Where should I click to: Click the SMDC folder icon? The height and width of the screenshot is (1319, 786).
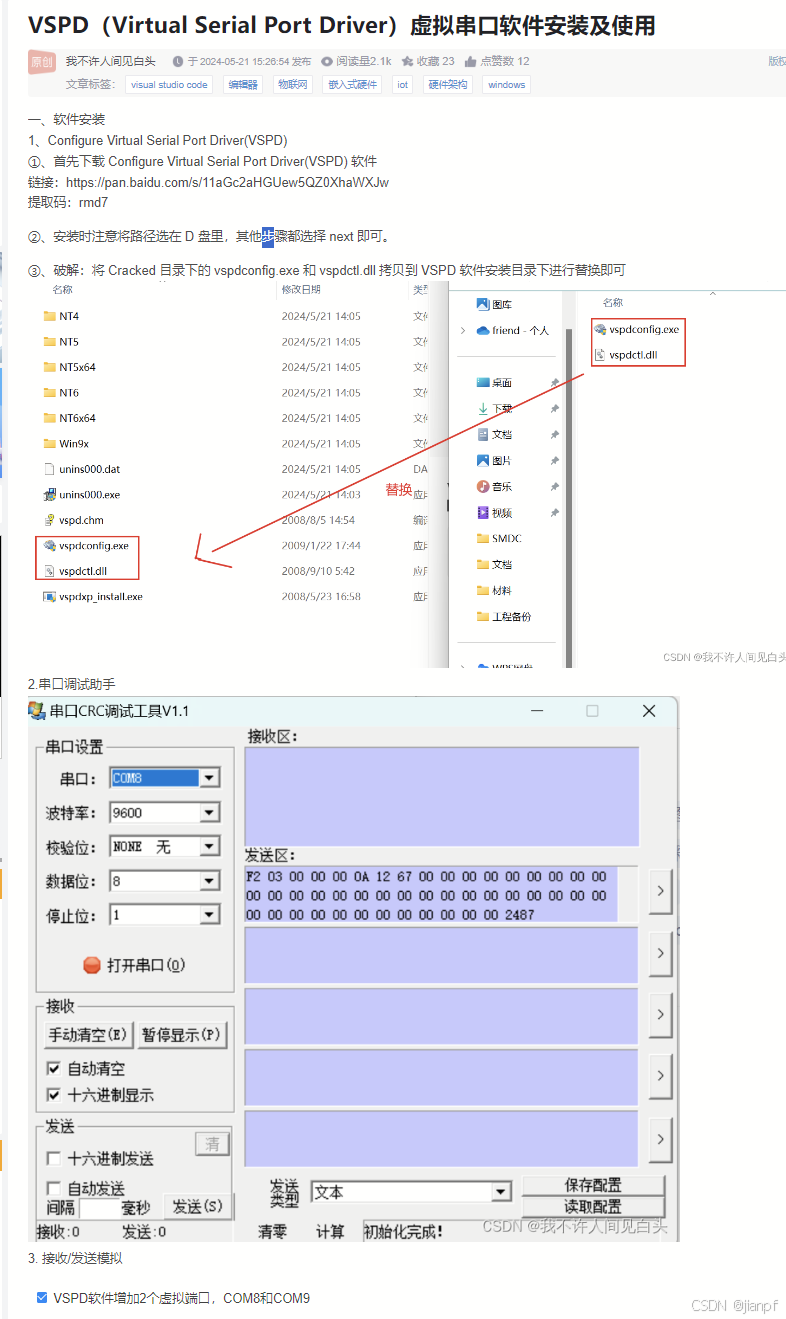click(483, 538)
